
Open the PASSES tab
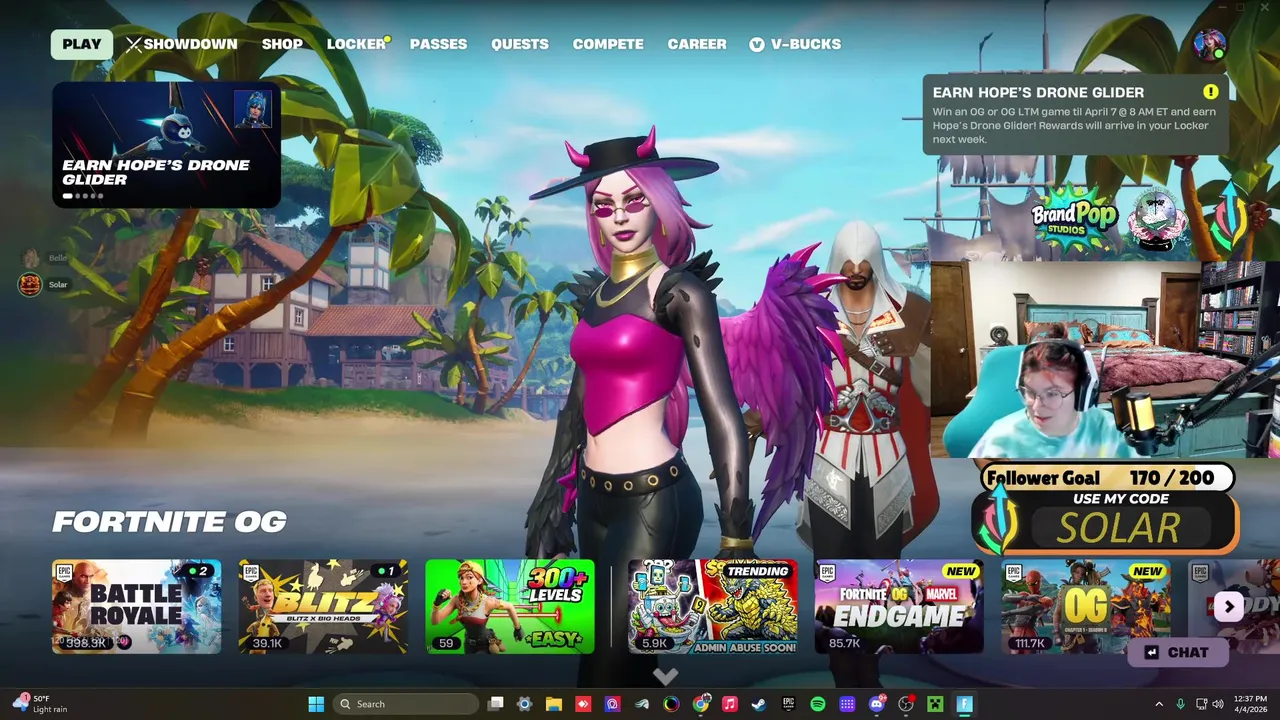click(438, 44)
